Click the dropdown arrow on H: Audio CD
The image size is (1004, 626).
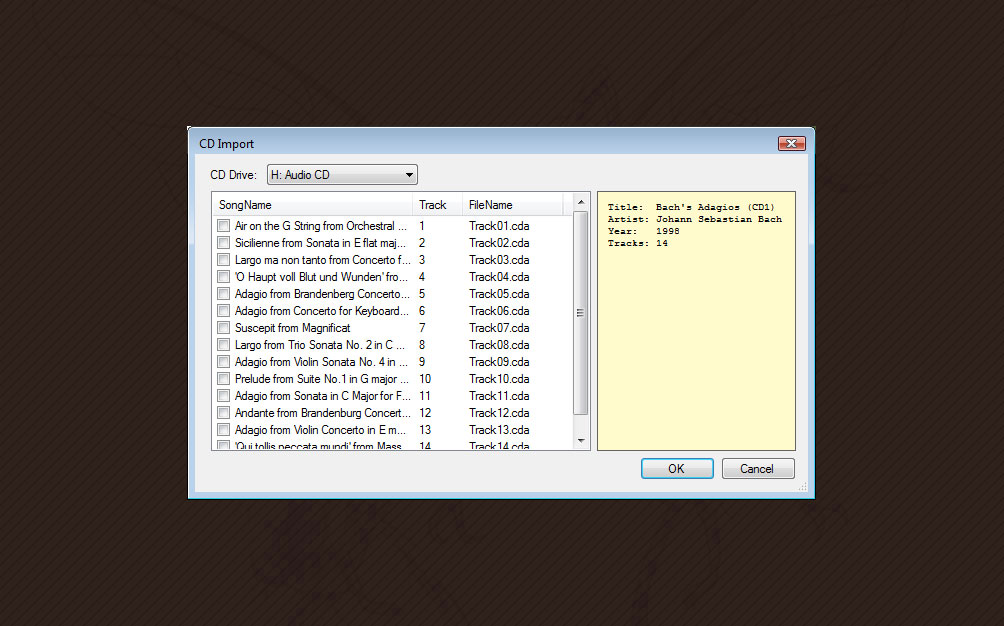(x=409, y=173)
